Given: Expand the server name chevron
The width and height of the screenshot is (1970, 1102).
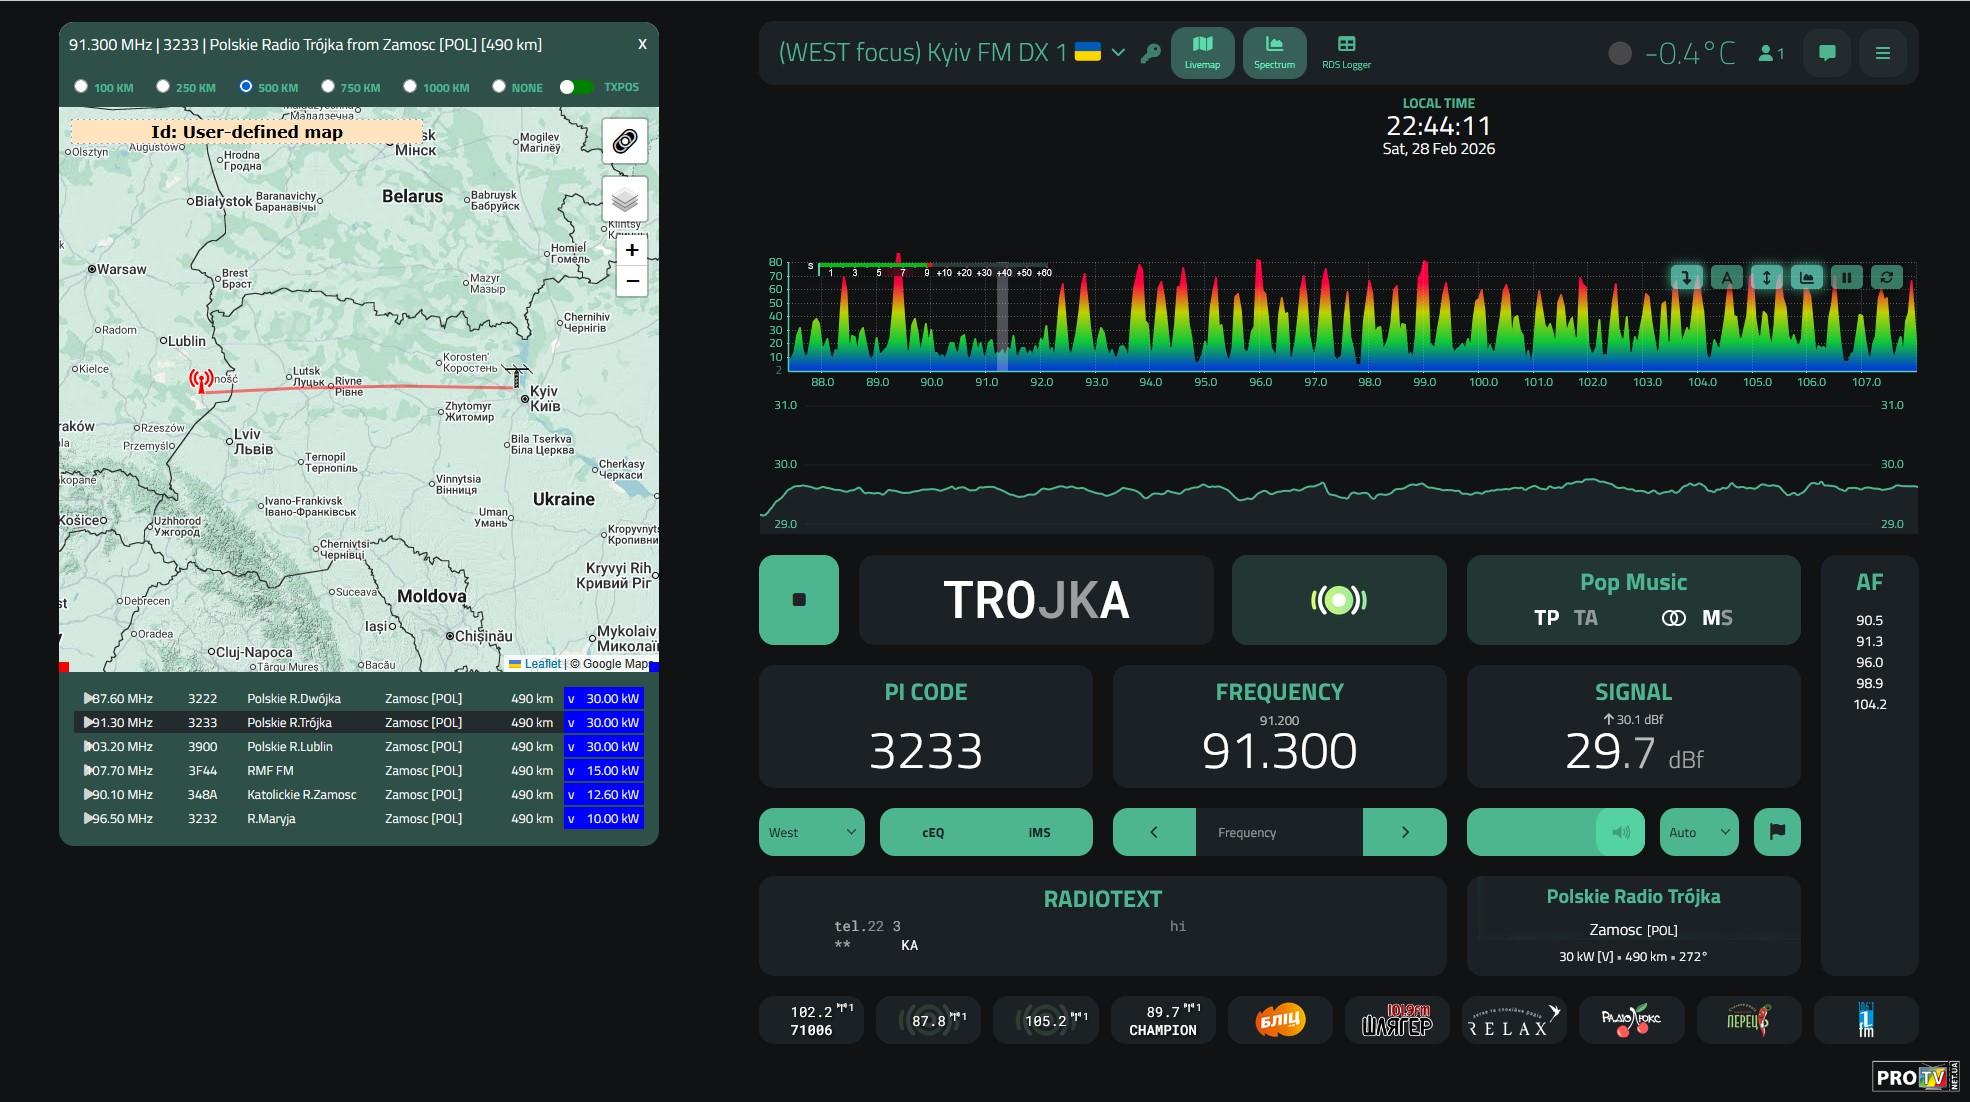Looking at the screenshot, I should pyautogui.click(x=1118, y=53).
